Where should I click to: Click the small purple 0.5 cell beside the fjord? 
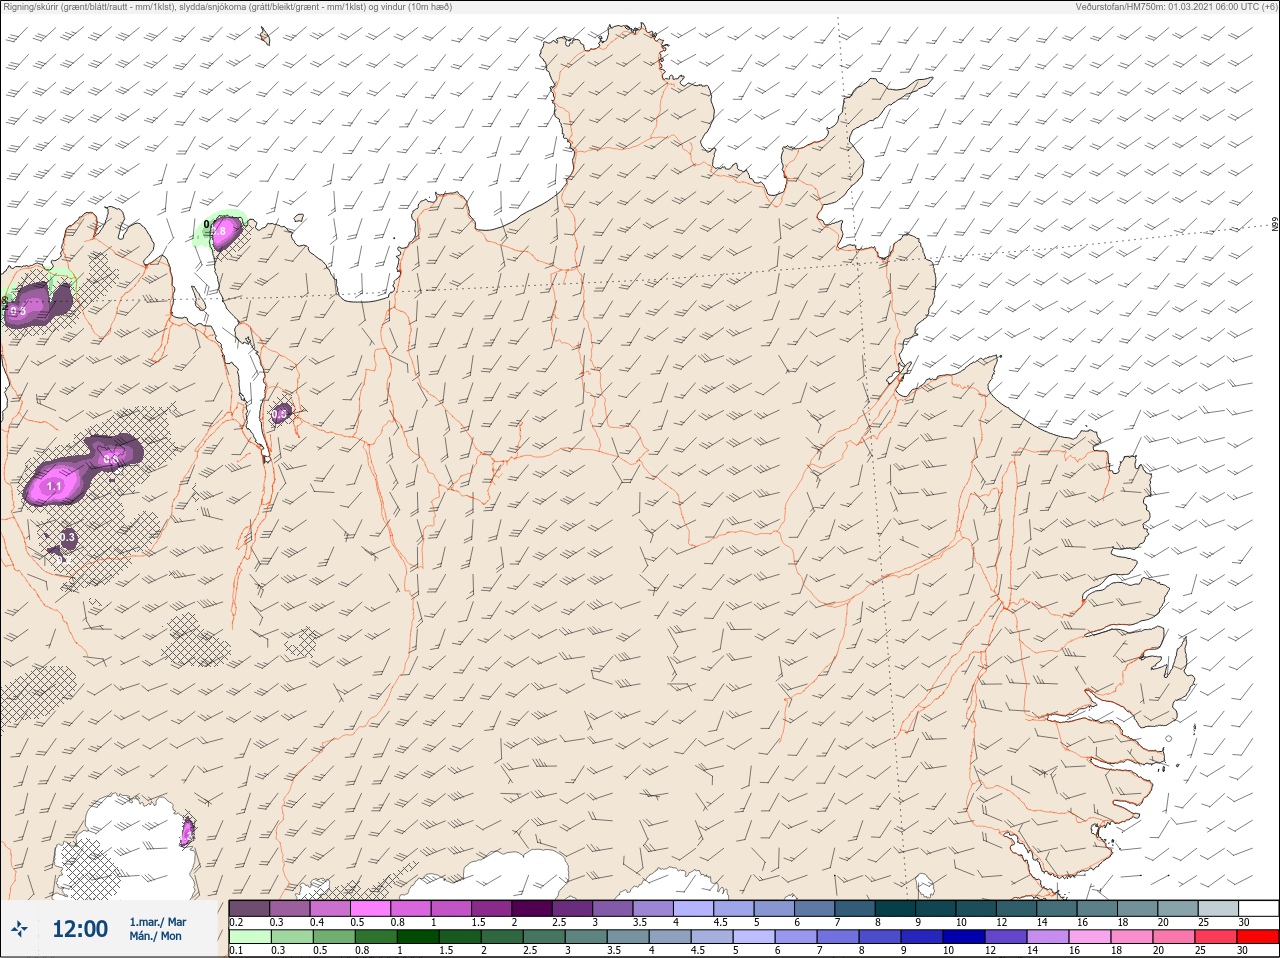point(280,413)
